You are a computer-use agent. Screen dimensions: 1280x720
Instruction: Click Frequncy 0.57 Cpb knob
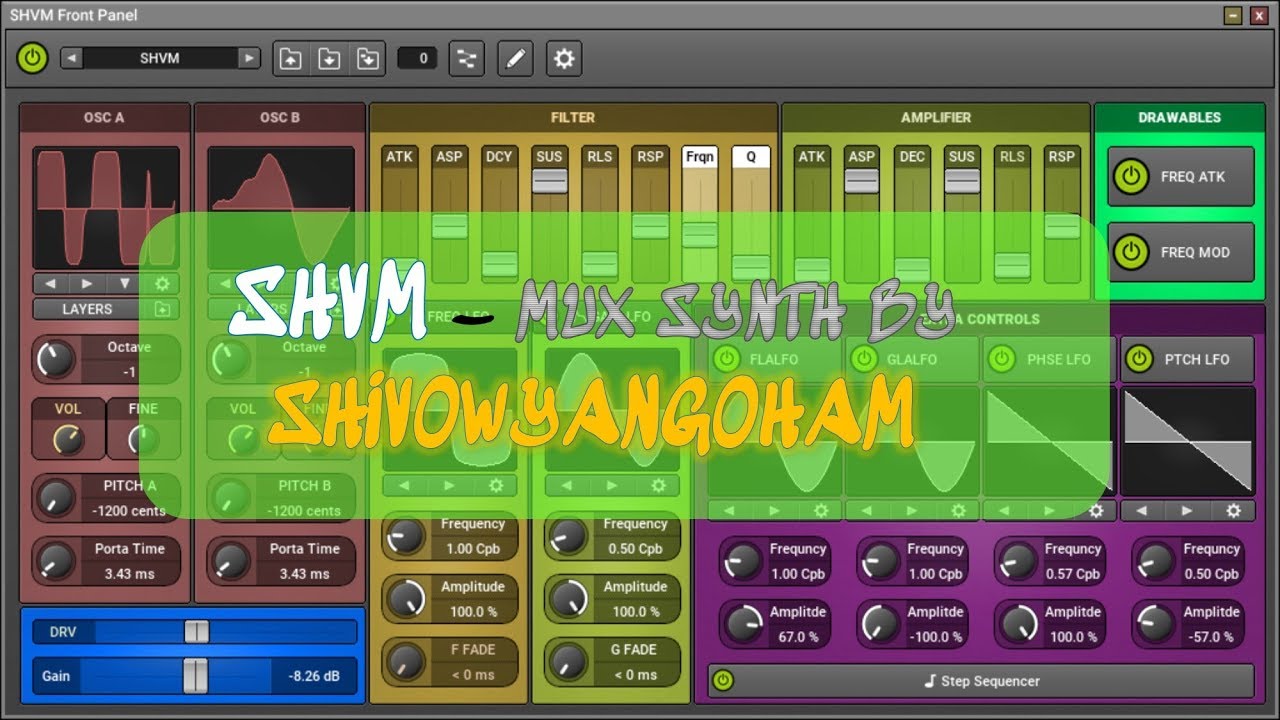coord(1019,561)
